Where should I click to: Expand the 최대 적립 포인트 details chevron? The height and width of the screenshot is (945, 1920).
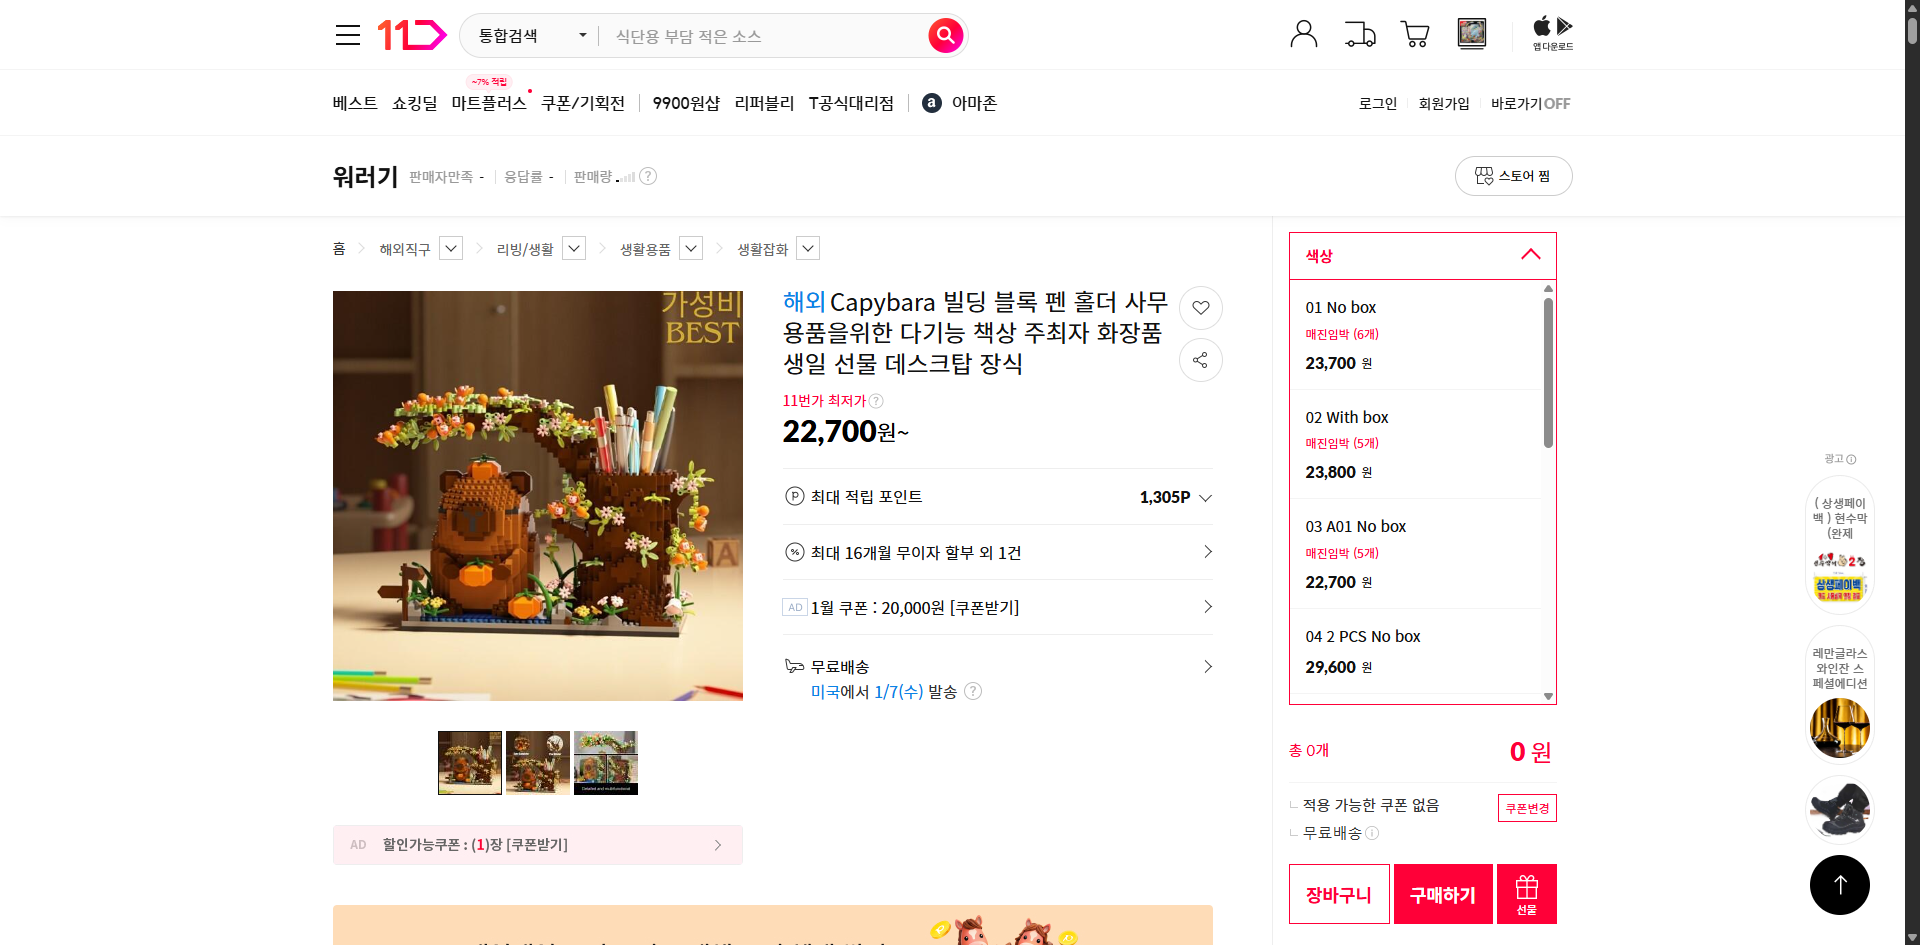[x=1205, y=497]
